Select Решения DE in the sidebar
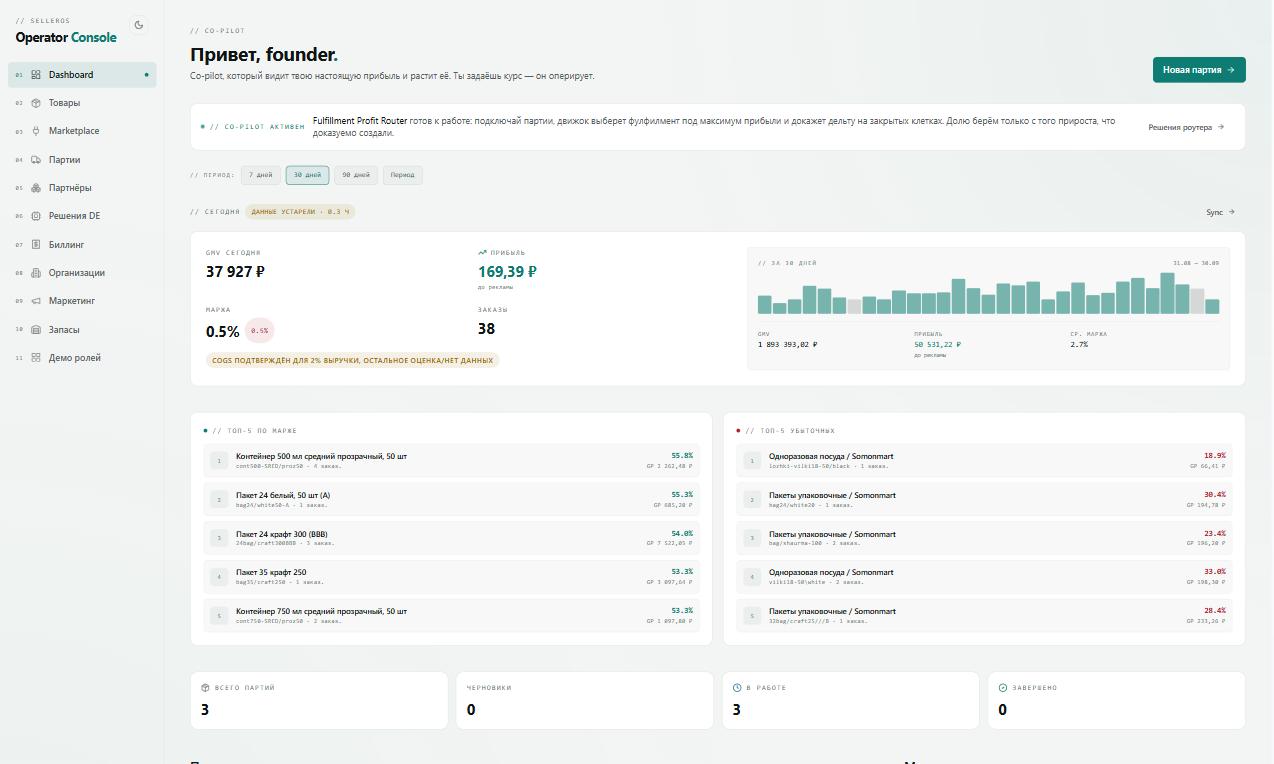The width and height of the screenshot is (1274, 764). pyautogui.click(x=82, y=216)
